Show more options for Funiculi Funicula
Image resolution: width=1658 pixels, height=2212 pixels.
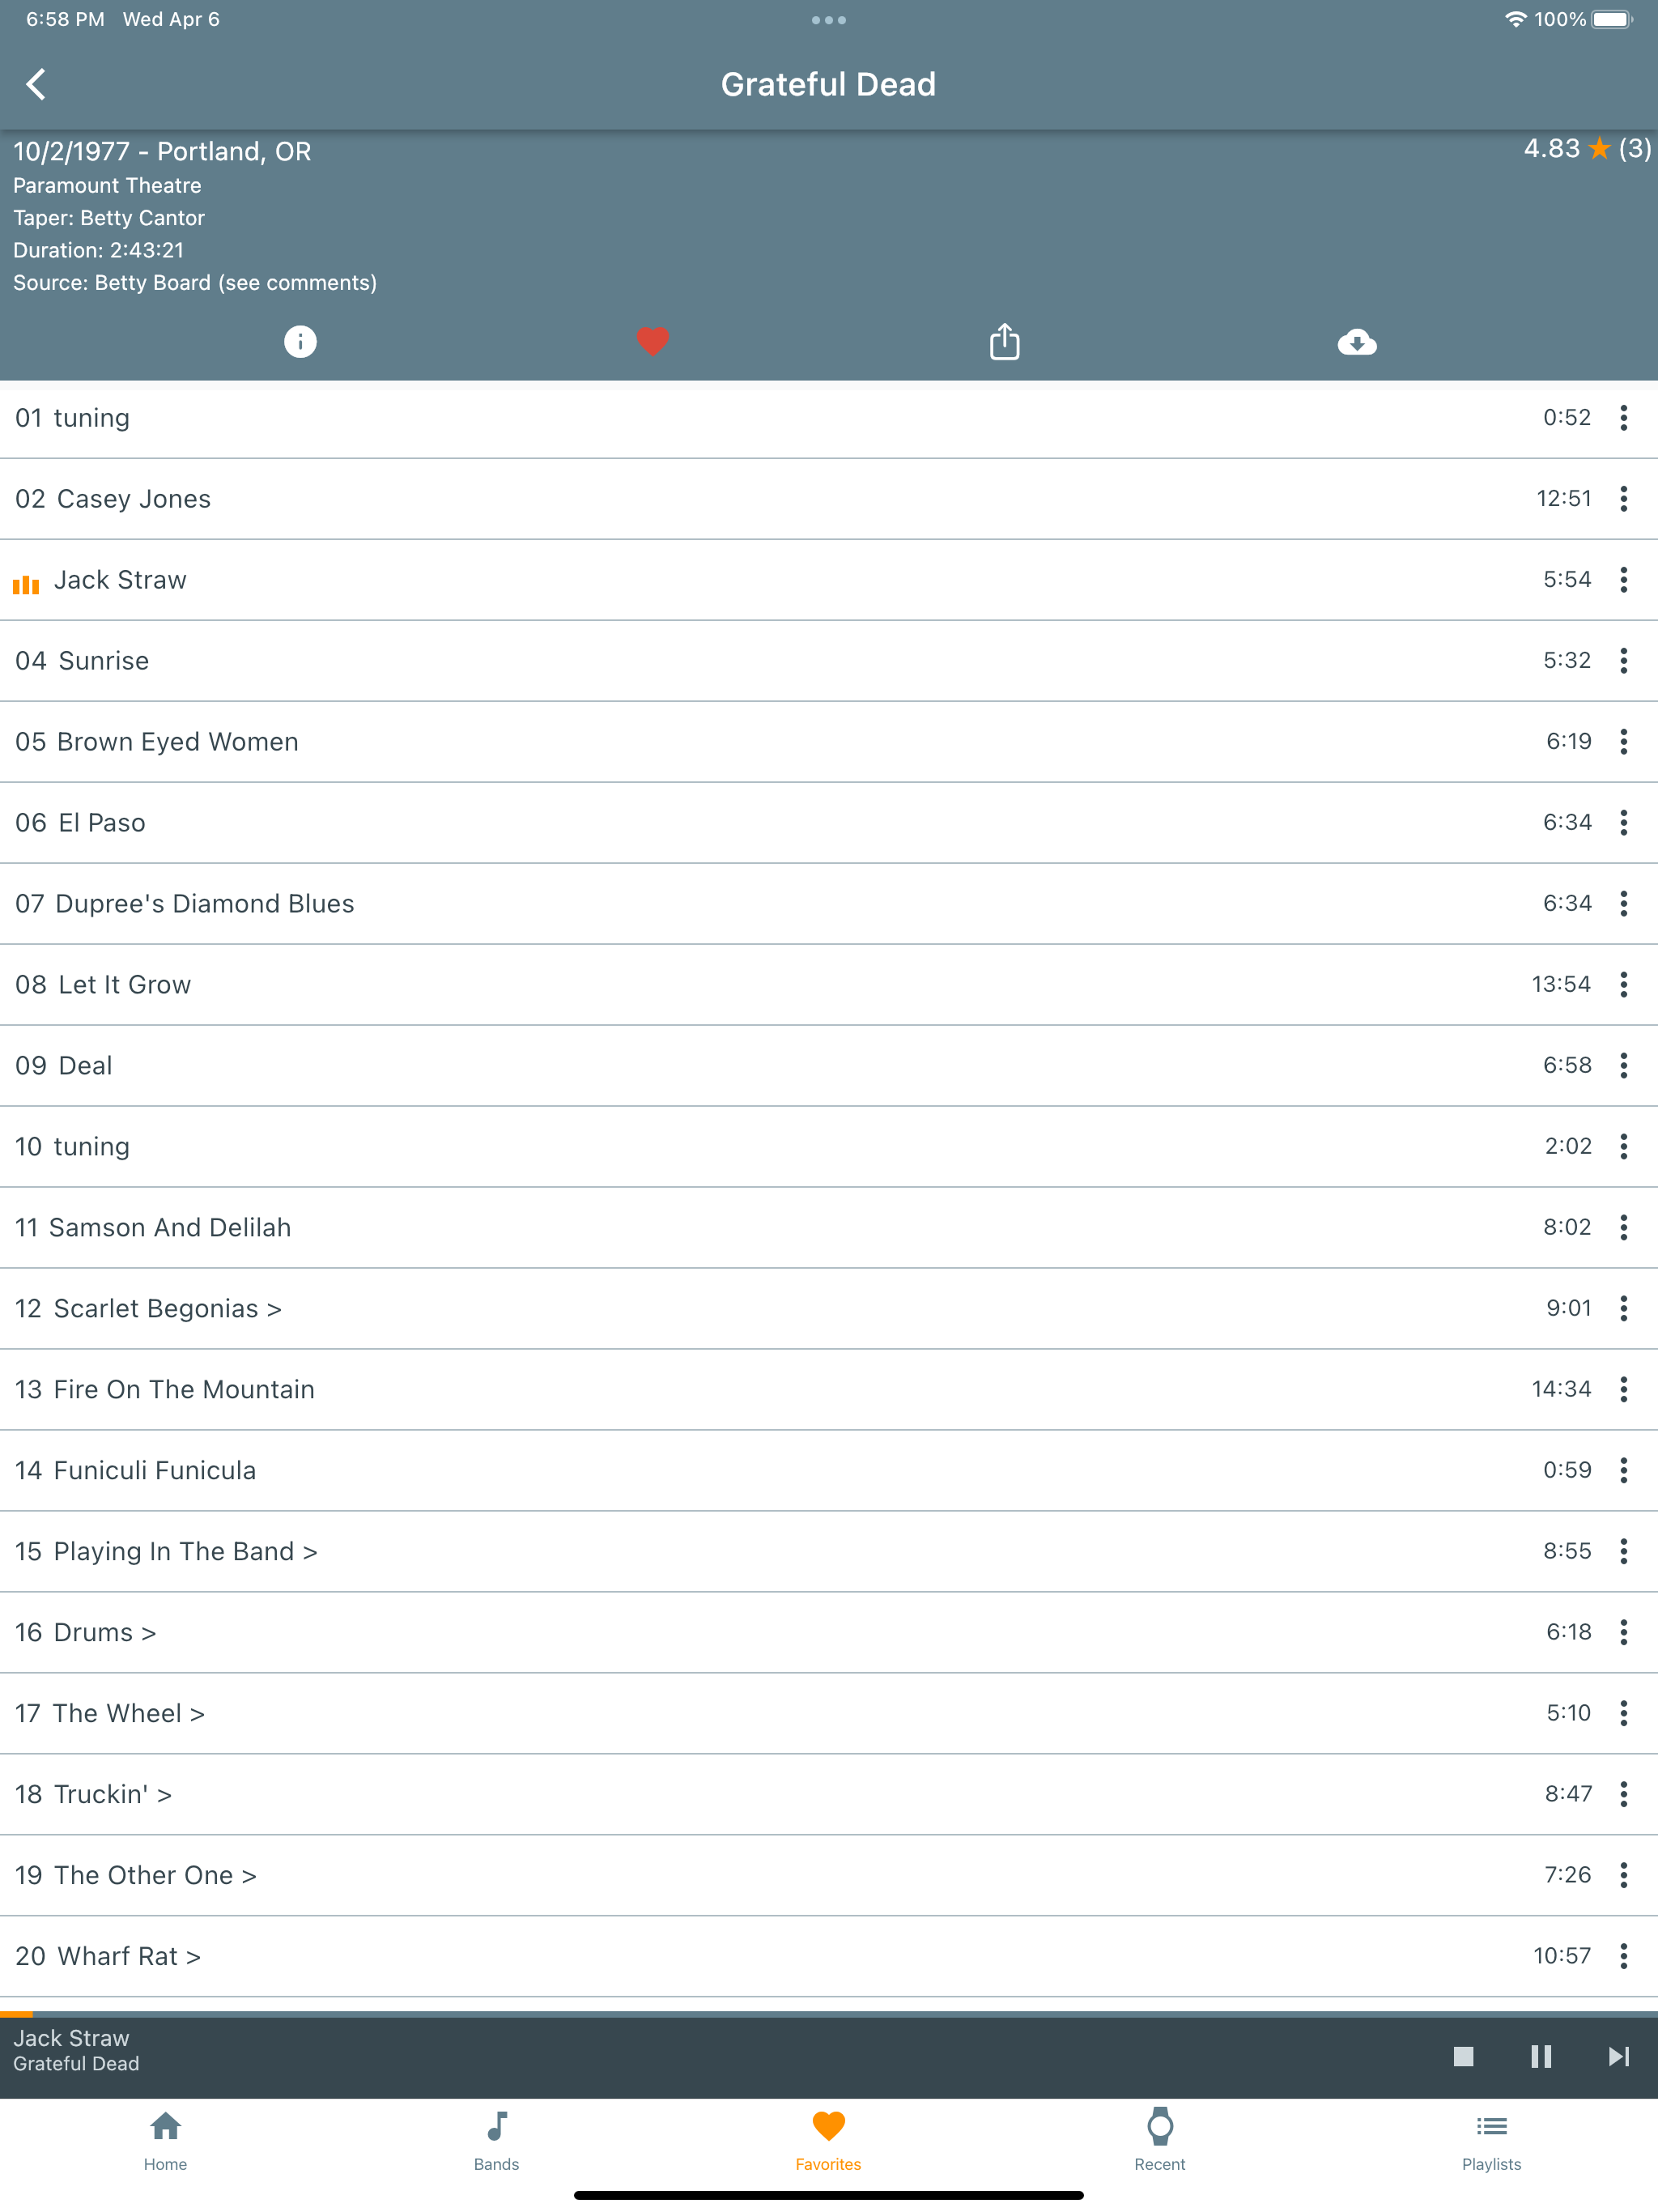(1624, 1471)
